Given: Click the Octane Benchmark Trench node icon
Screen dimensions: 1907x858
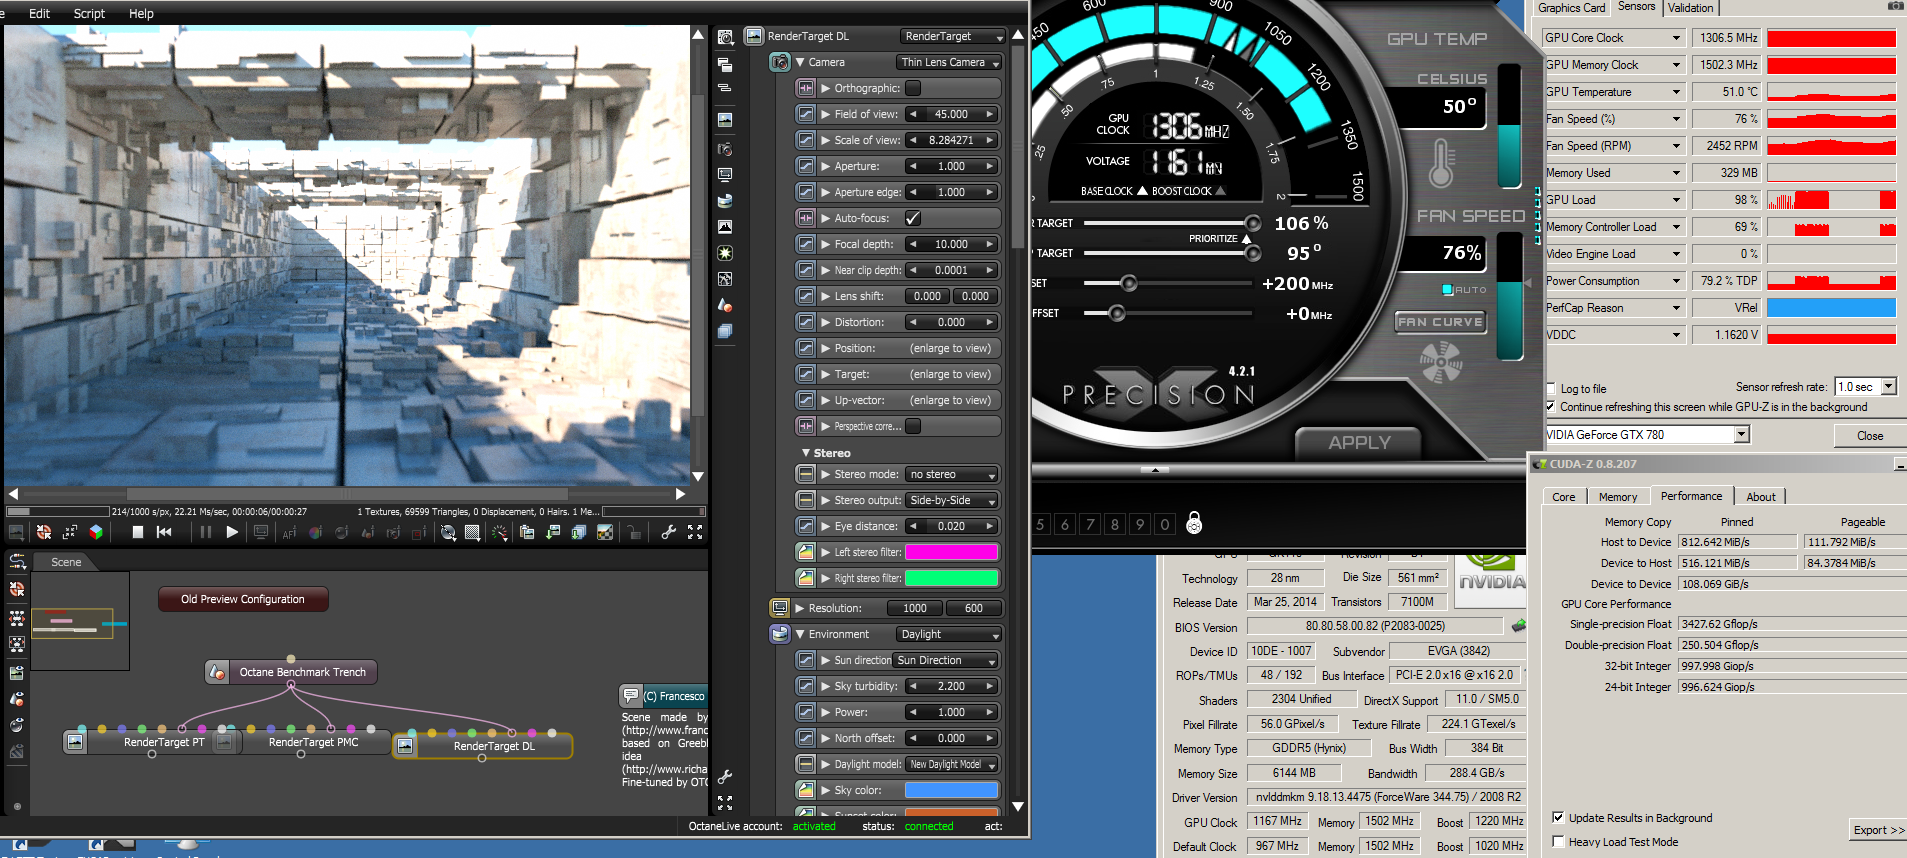Looking at the screenshot, I should click(x=217, y=672).
